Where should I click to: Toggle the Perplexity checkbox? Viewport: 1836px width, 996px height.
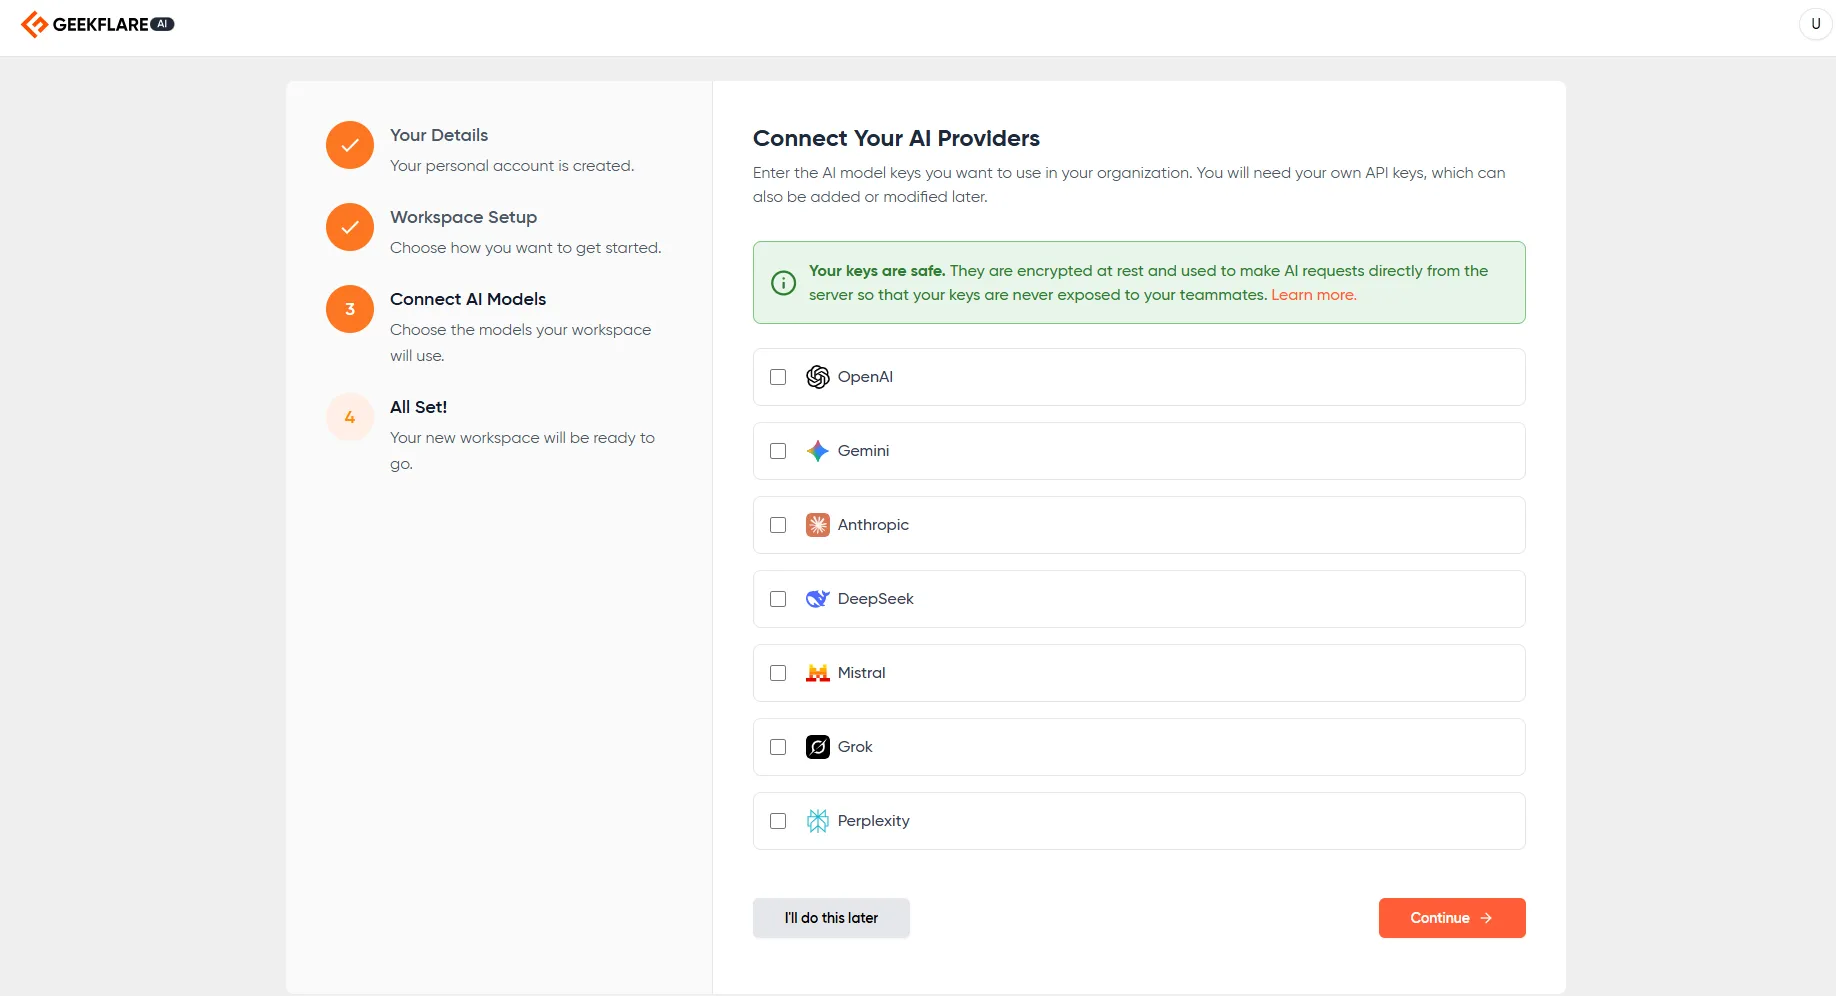point(778,821)
